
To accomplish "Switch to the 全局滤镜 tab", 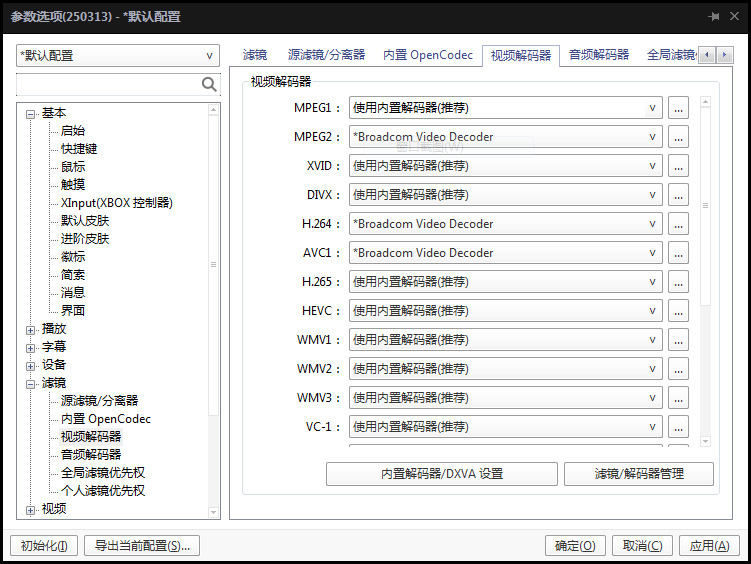I will (x=671, y=55).
